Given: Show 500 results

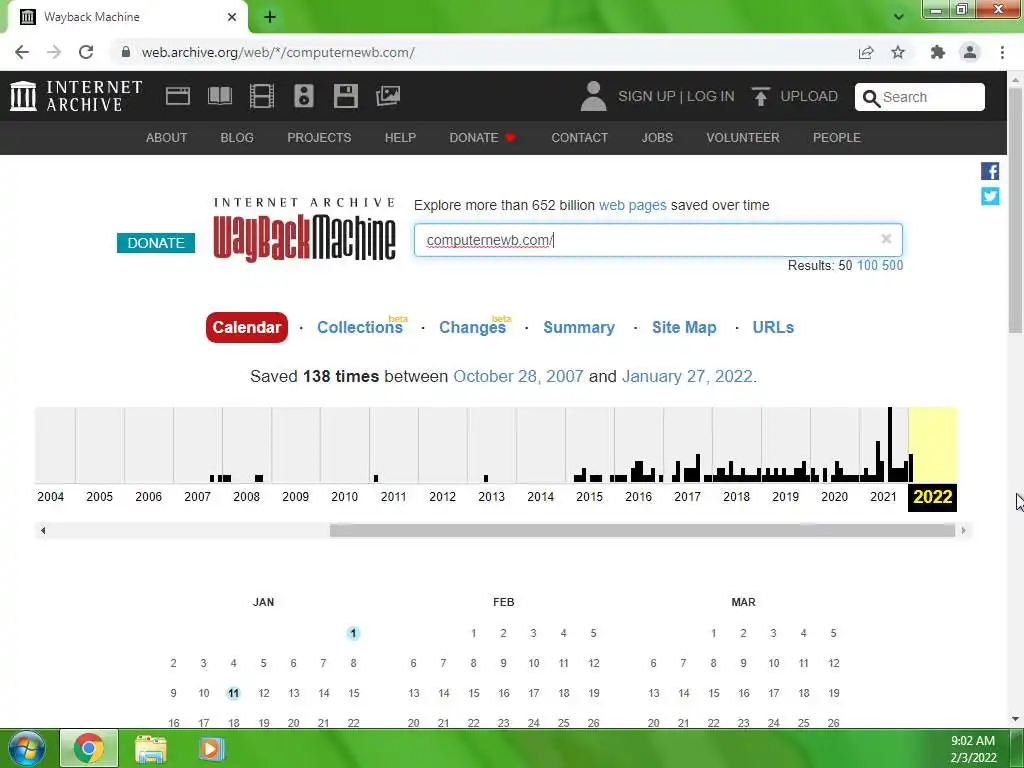Looking at the screenshot, I should tap(892, 265).
